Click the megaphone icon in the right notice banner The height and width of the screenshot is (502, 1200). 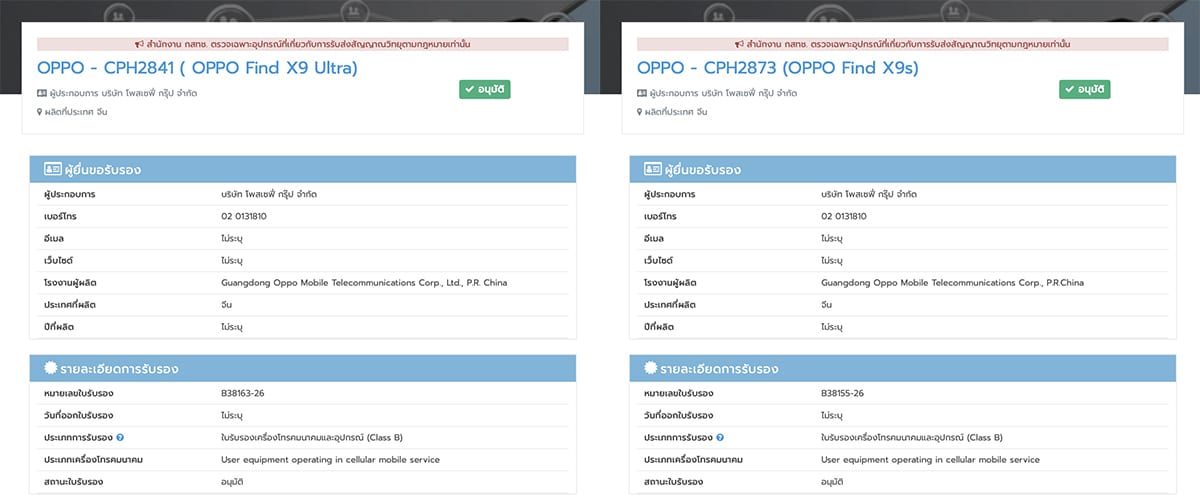click(x=739, y=45)
